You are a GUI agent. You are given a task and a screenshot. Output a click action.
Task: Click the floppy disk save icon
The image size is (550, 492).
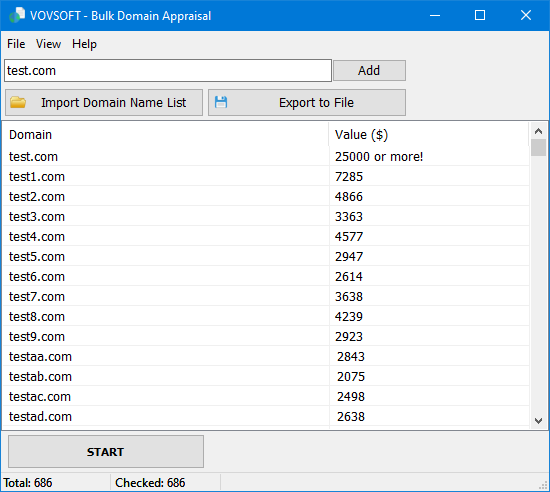tap(221, 102)
